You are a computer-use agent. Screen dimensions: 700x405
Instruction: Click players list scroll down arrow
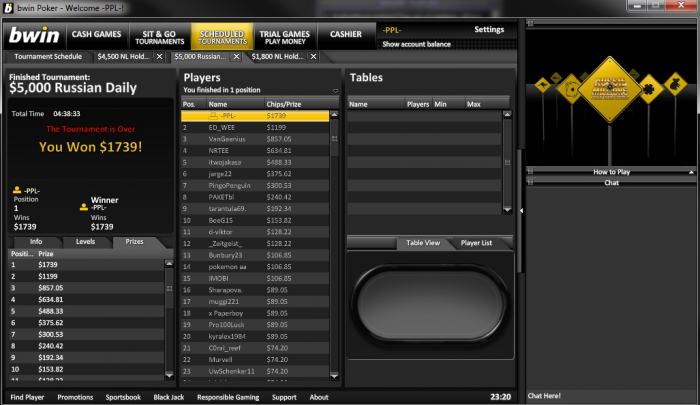(x=334, y=376)
